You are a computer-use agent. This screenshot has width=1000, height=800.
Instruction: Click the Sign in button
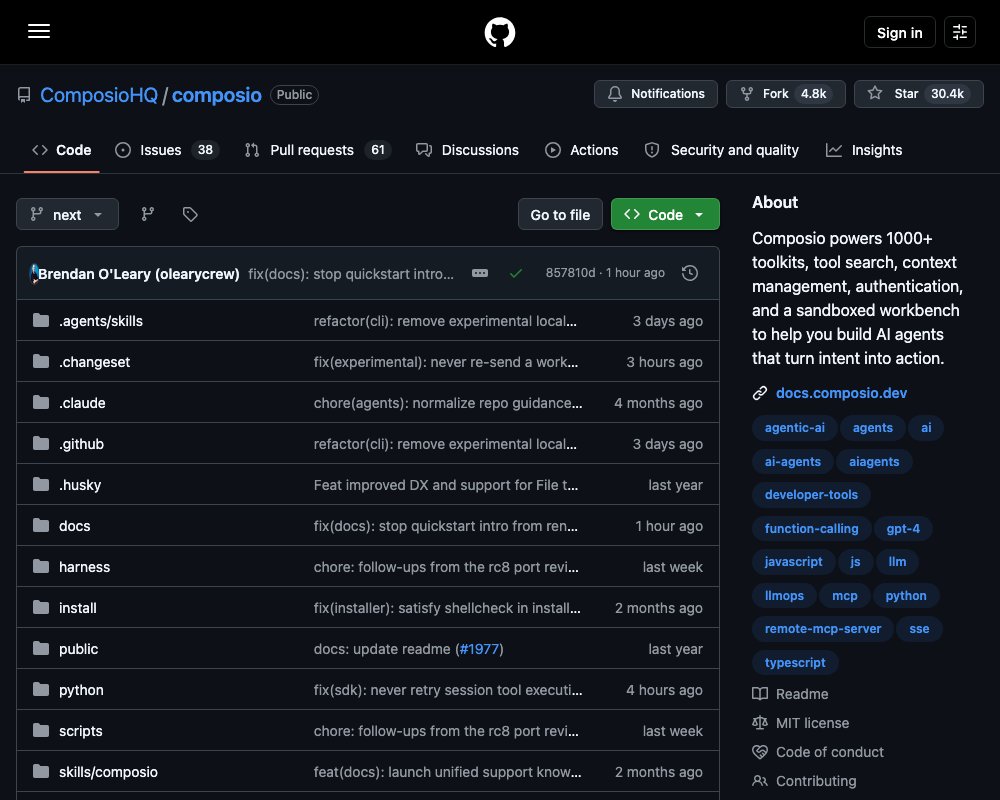coord(899,33)
